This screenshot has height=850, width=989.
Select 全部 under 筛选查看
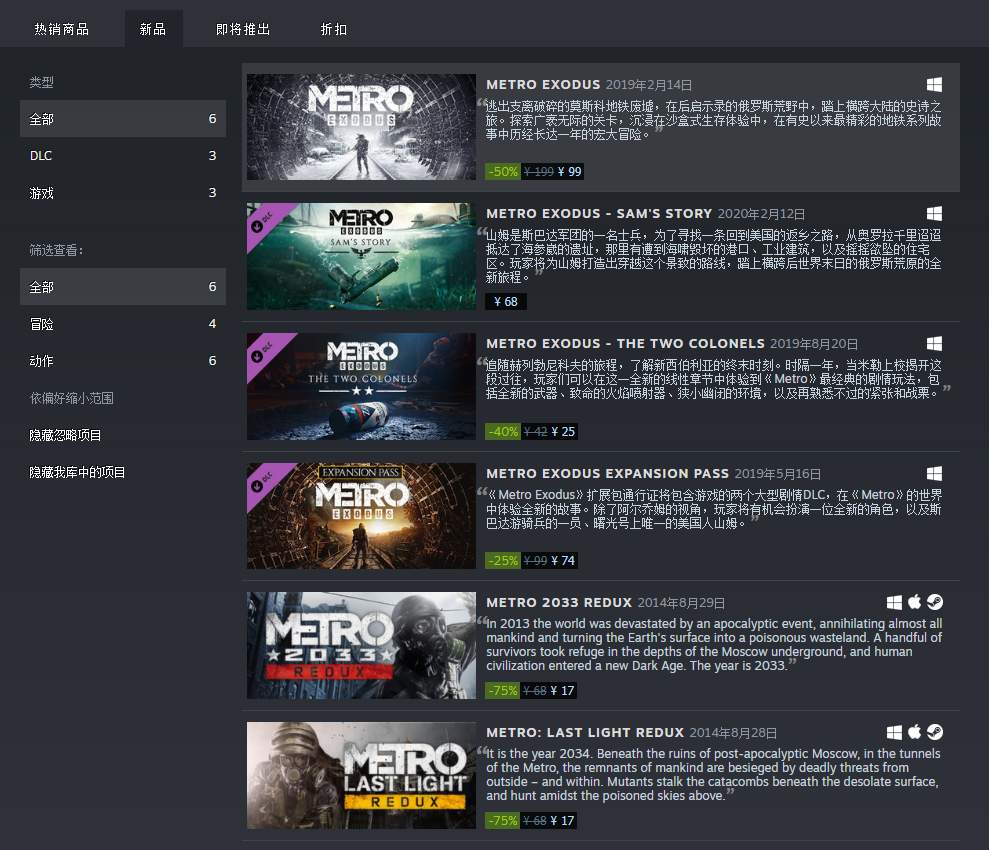click(123, 287)
